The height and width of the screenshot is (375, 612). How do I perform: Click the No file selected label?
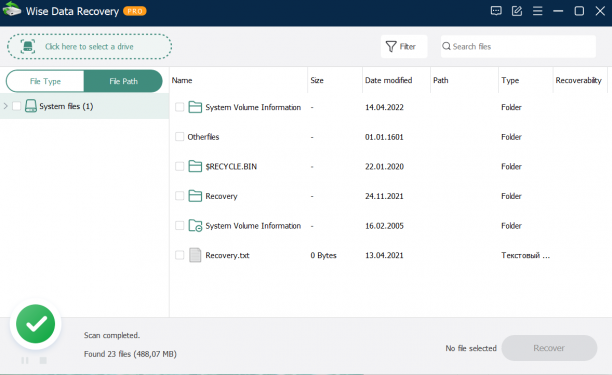point(471,348)
